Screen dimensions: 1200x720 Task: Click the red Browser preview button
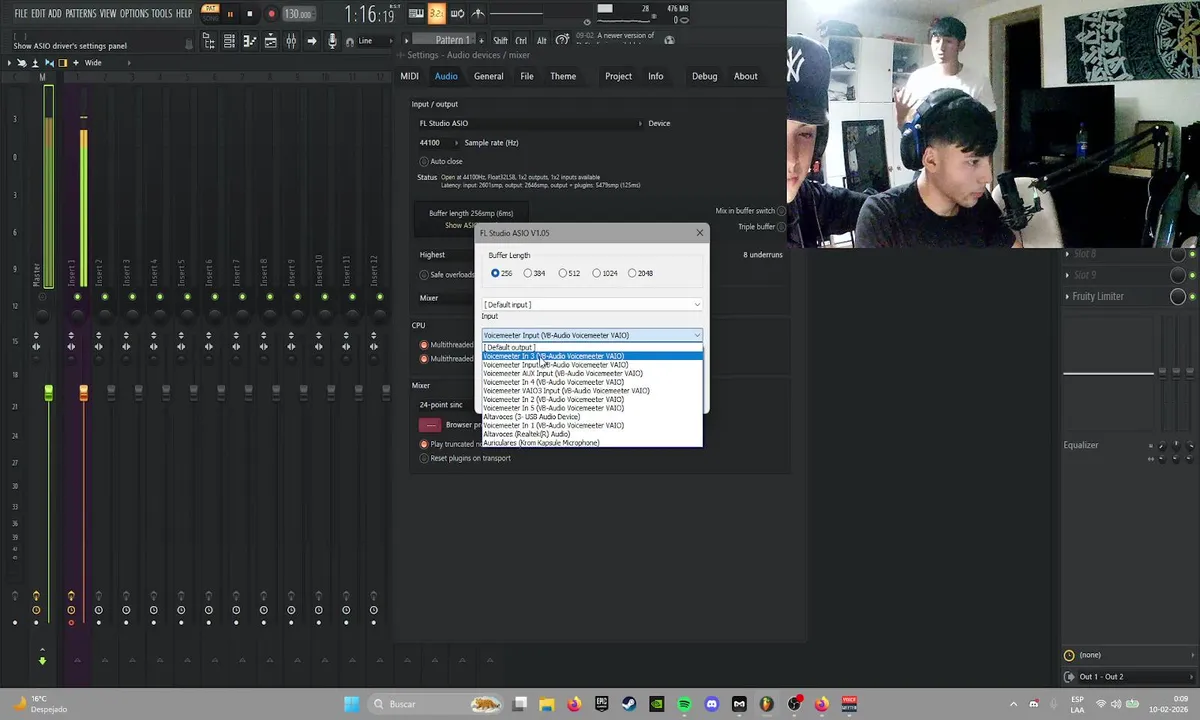pyautogui.click(x=429, y=425)
